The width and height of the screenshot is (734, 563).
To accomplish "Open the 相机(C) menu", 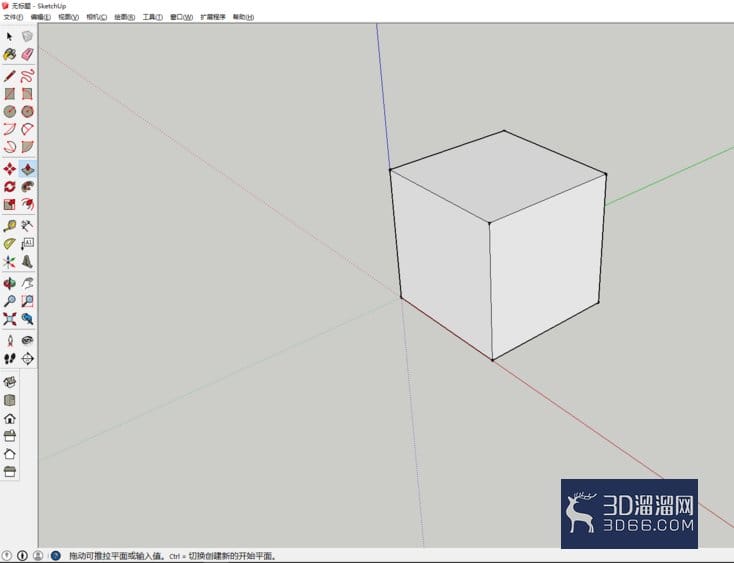I will (x=96, y=17).
